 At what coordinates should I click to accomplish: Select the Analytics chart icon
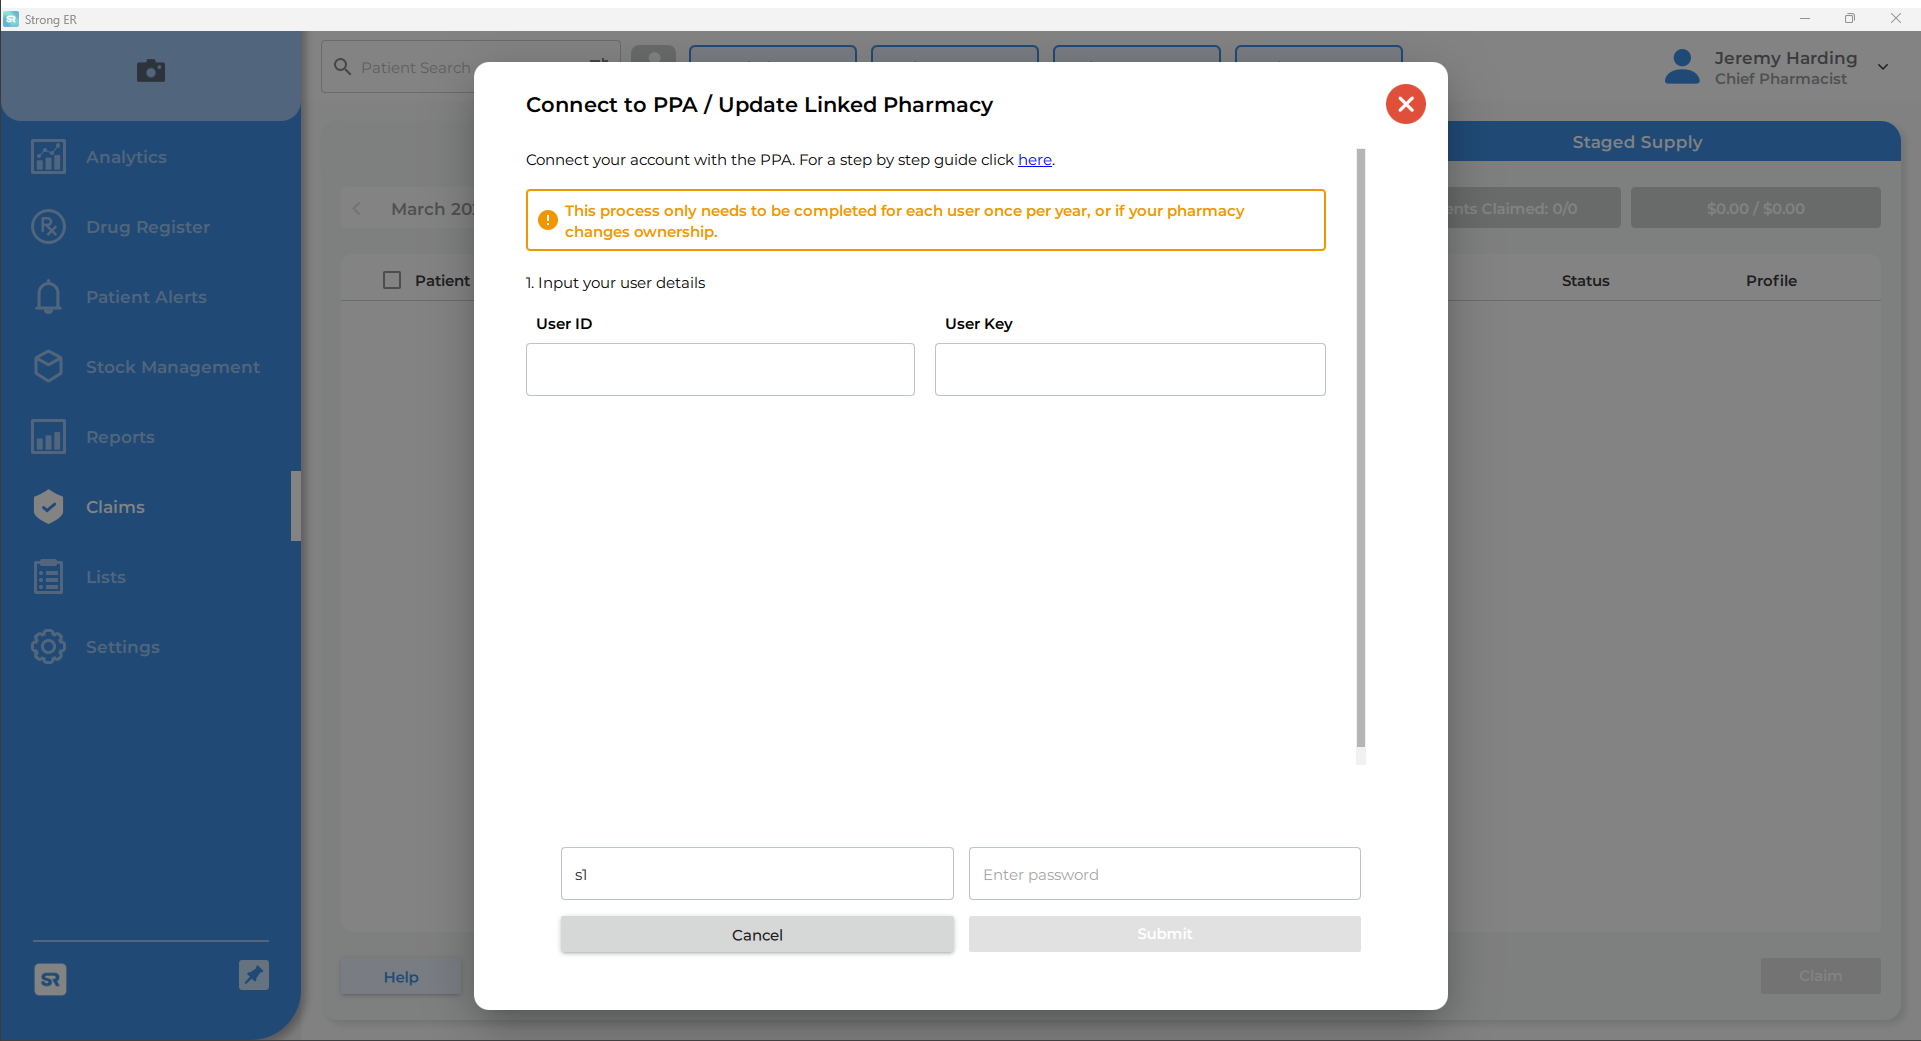[47, 156]
